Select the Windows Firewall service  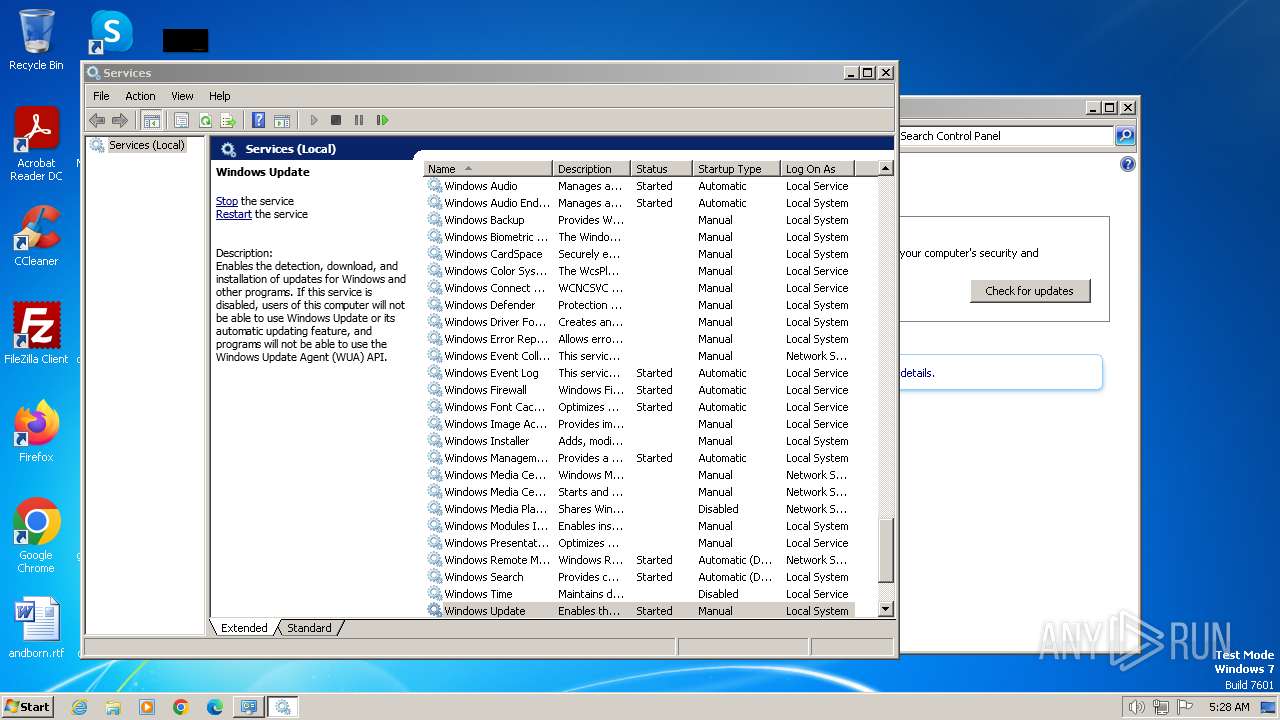(640, 390)
